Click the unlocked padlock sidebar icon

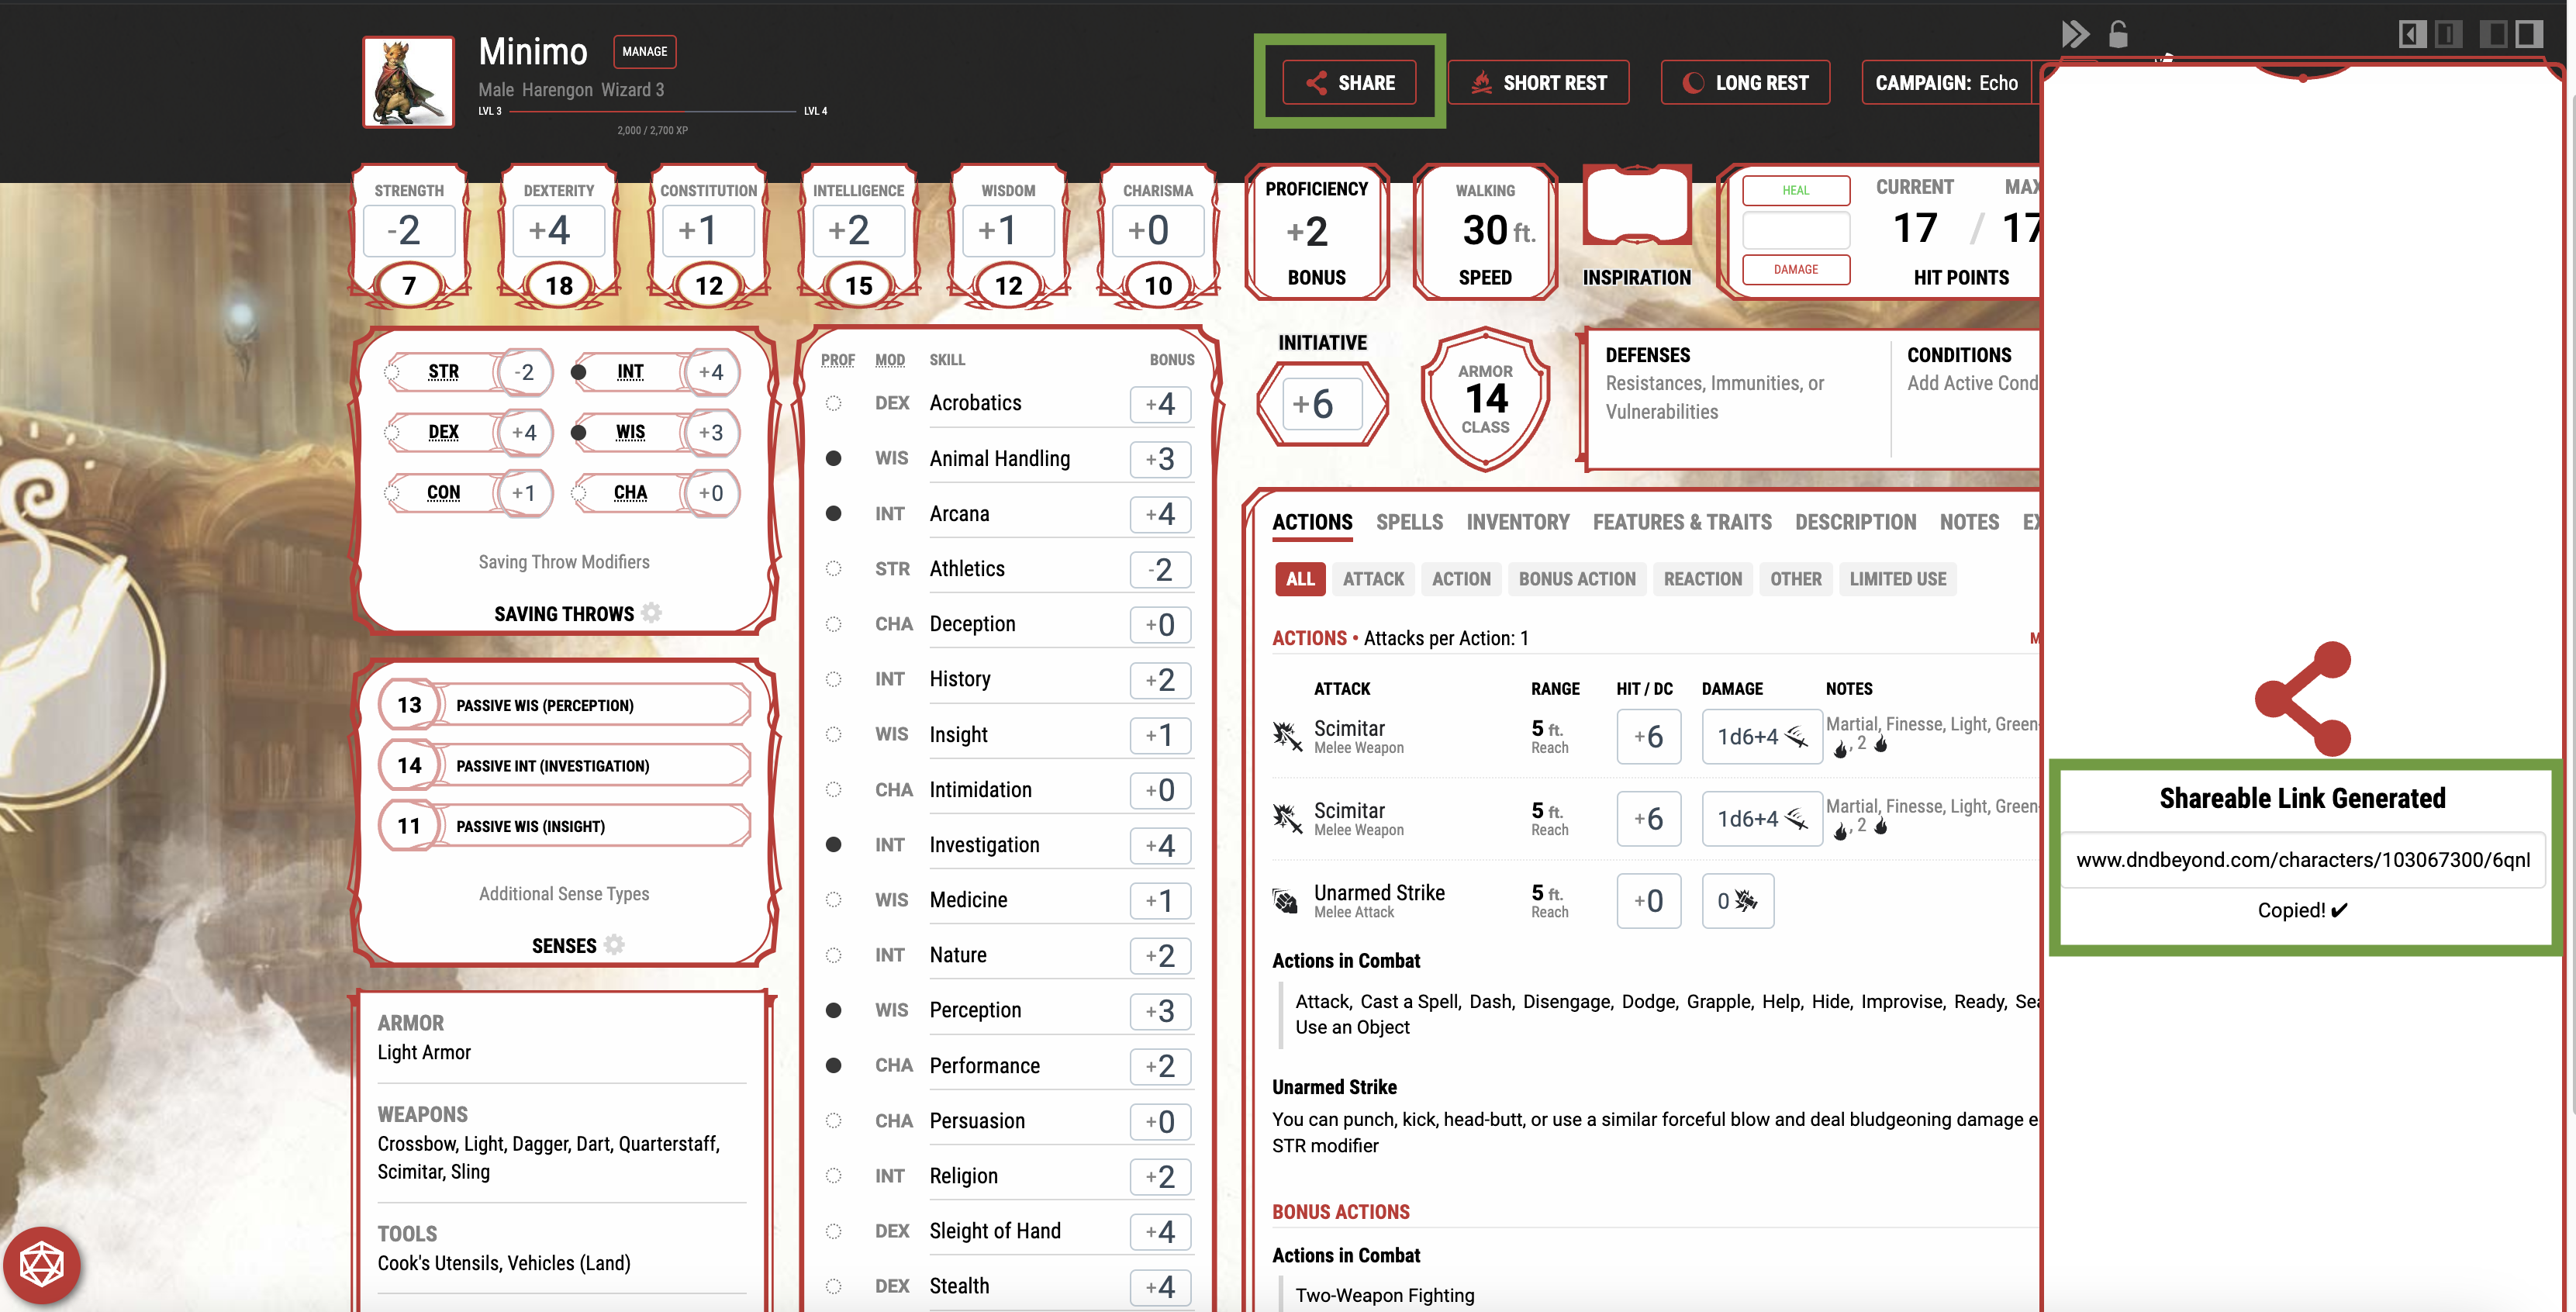pyautogui.click(x=2118, y=34)
